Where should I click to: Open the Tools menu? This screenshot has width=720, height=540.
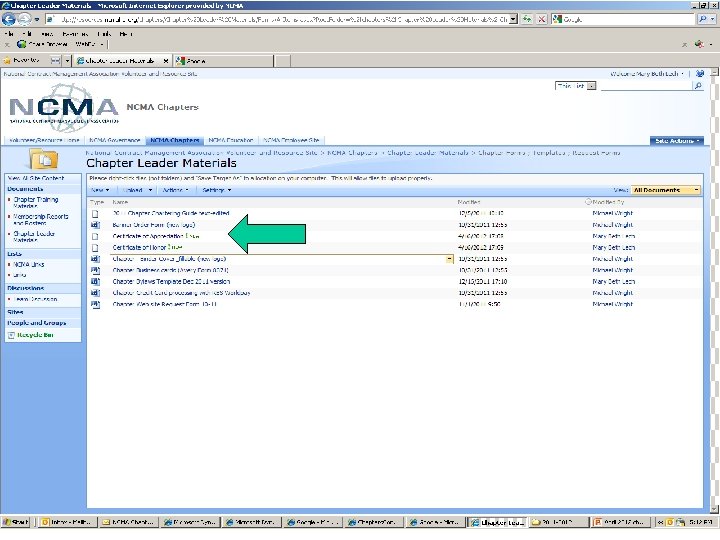(x=104, y=34)
